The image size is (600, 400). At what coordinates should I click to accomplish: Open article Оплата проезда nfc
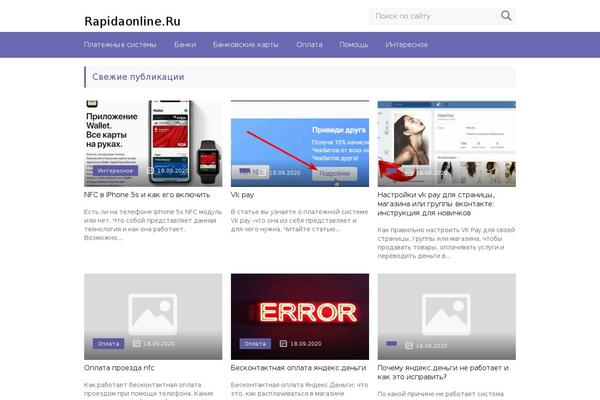coord(119,368)
